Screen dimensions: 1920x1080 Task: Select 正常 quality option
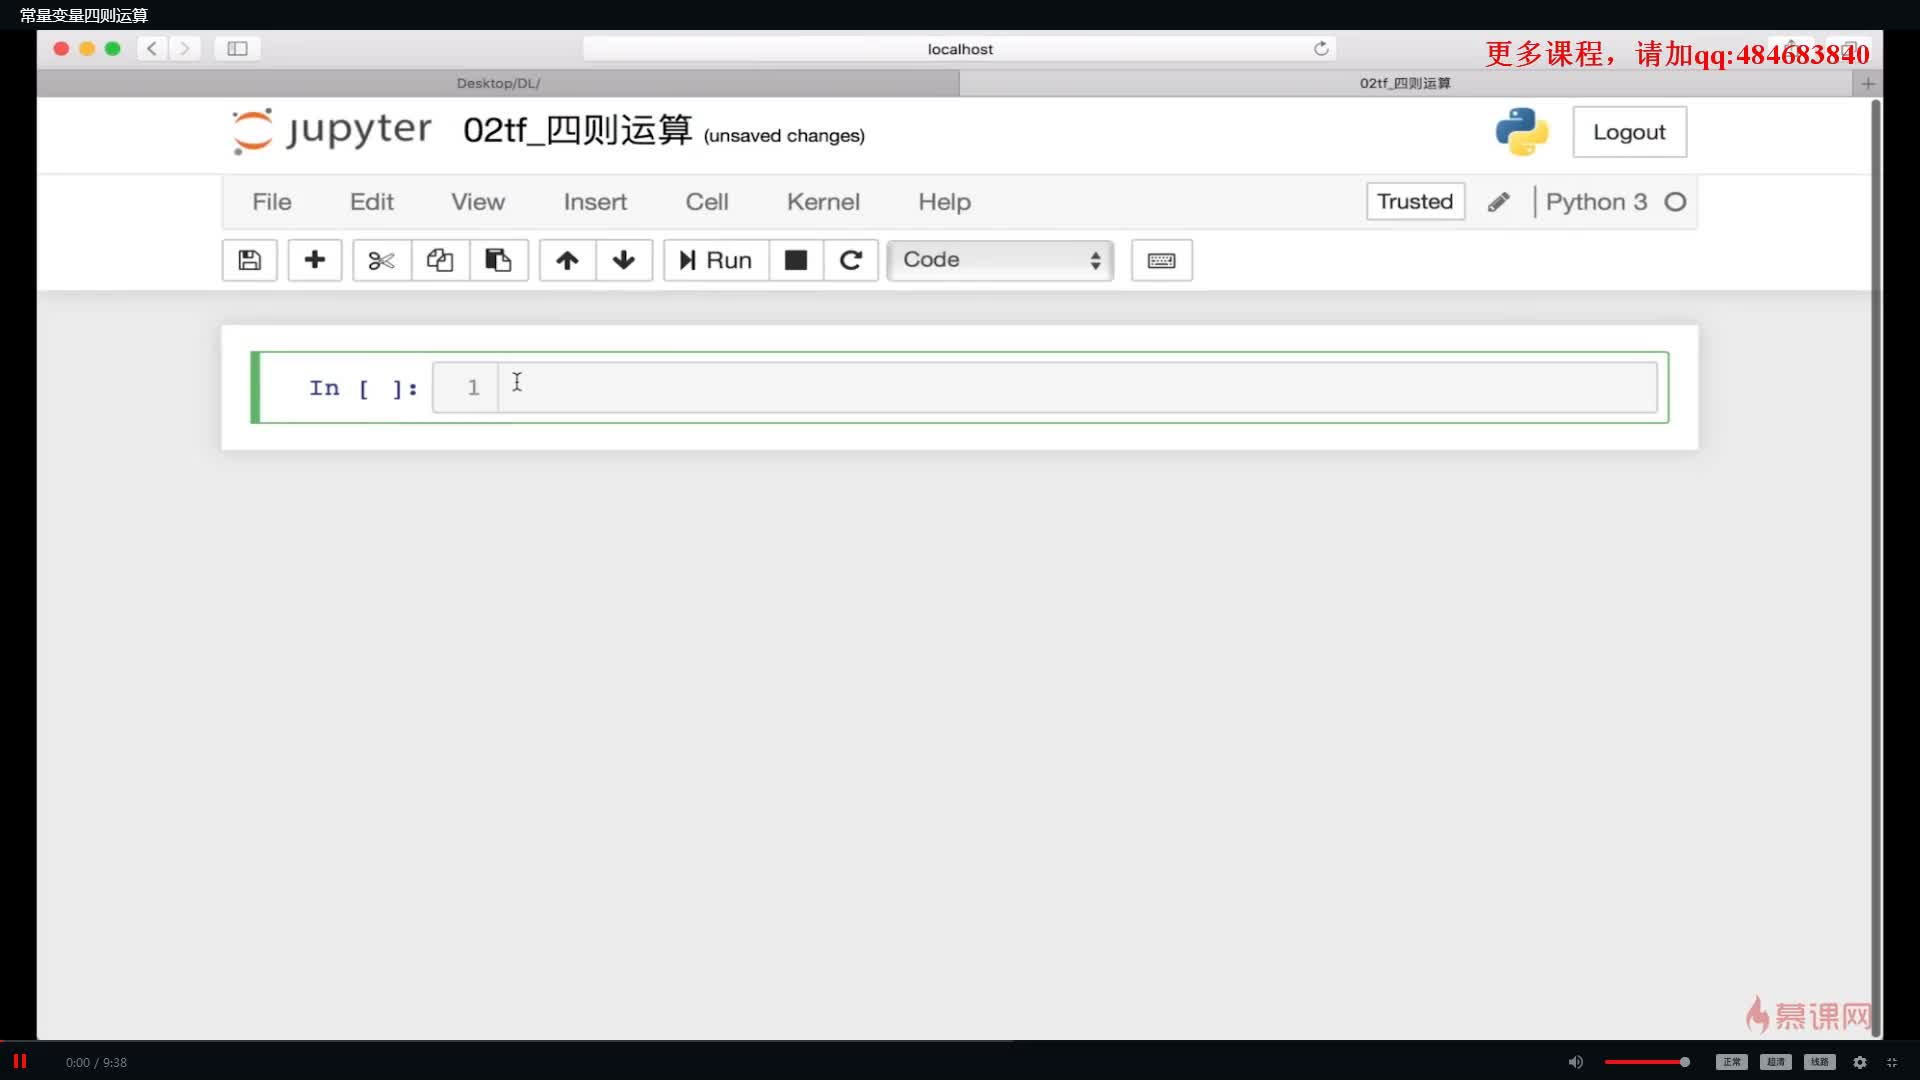(x=1732, y=1062)
